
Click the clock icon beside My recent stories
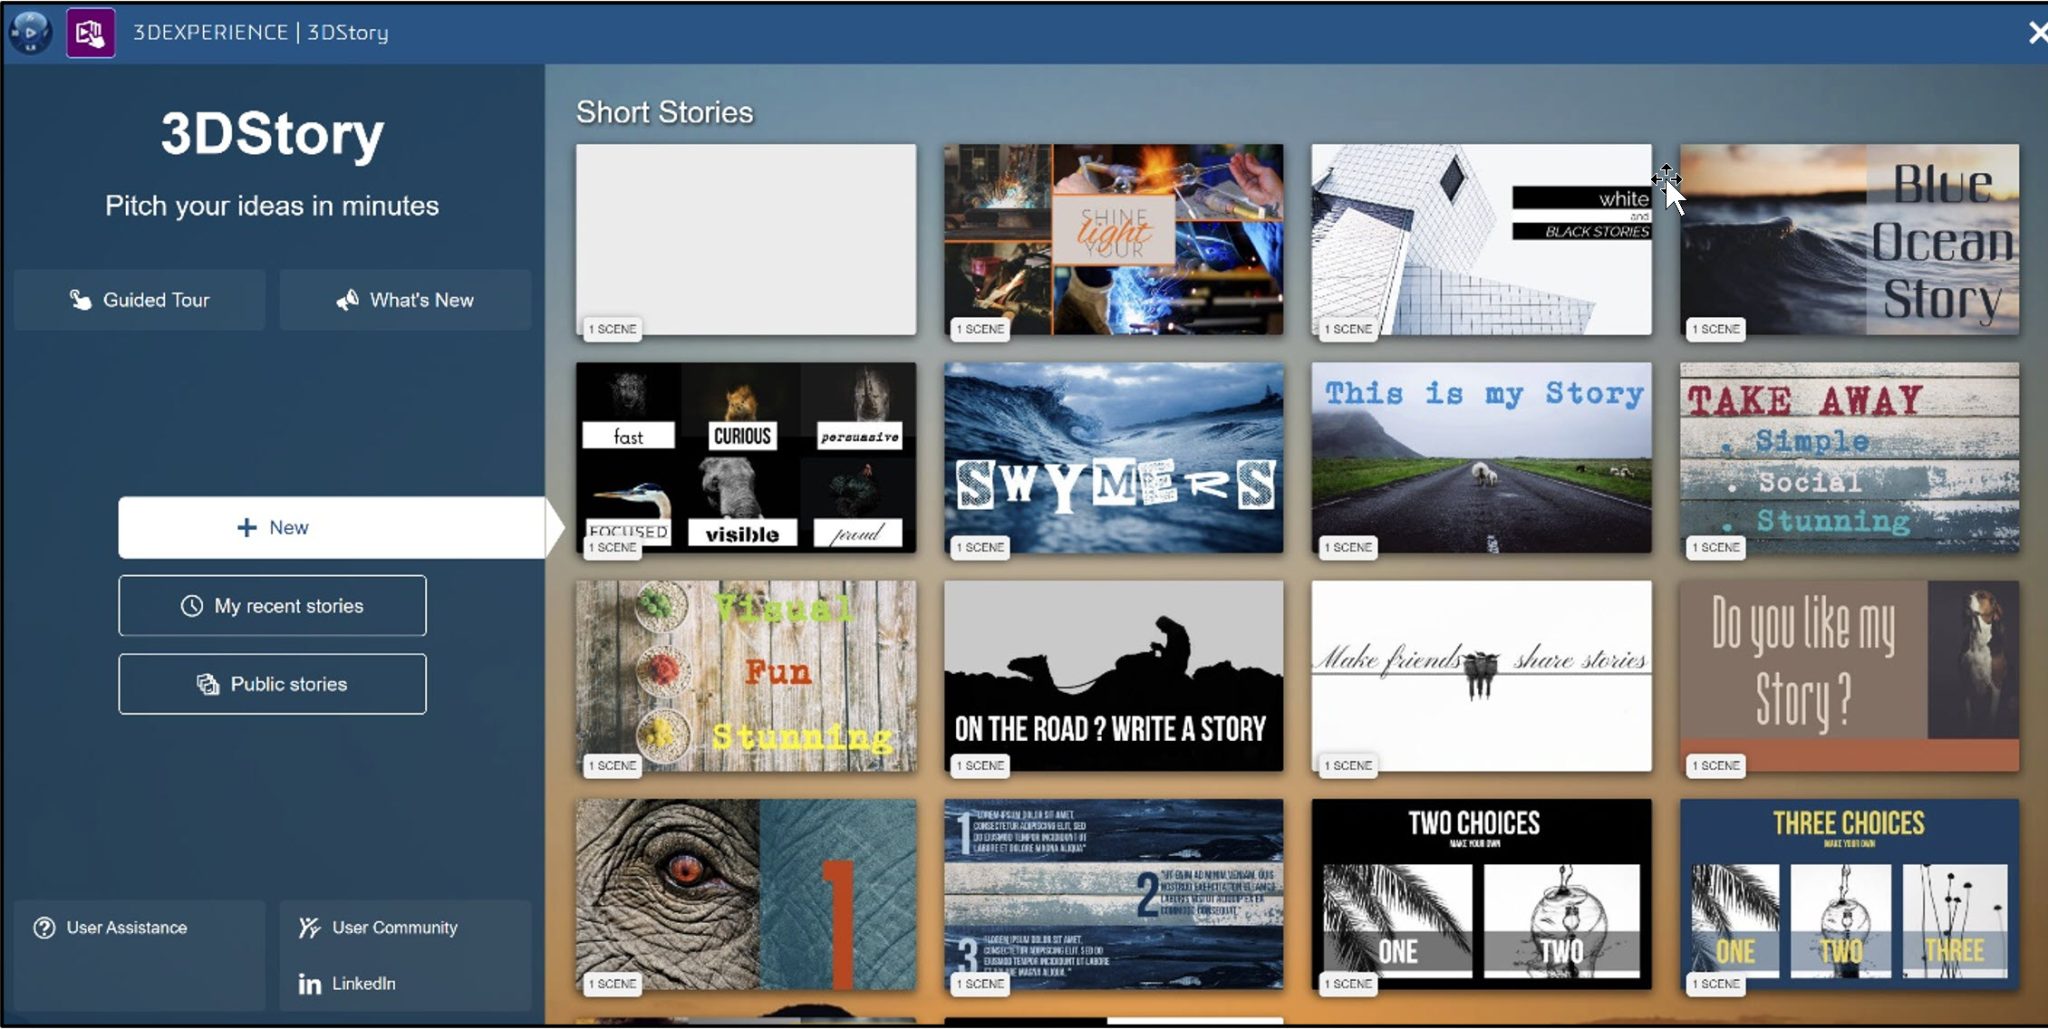point(190,605)
